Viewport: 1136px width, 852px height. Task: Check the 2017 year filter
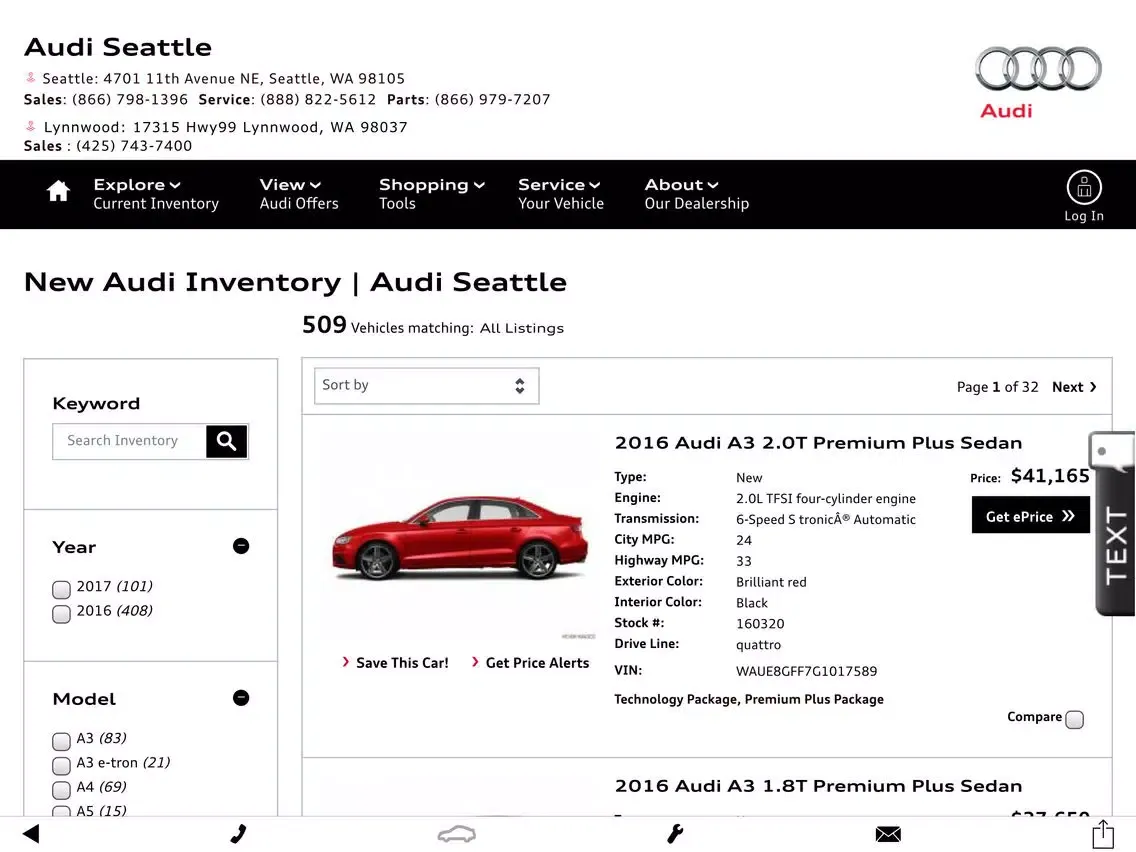(62, 589)
